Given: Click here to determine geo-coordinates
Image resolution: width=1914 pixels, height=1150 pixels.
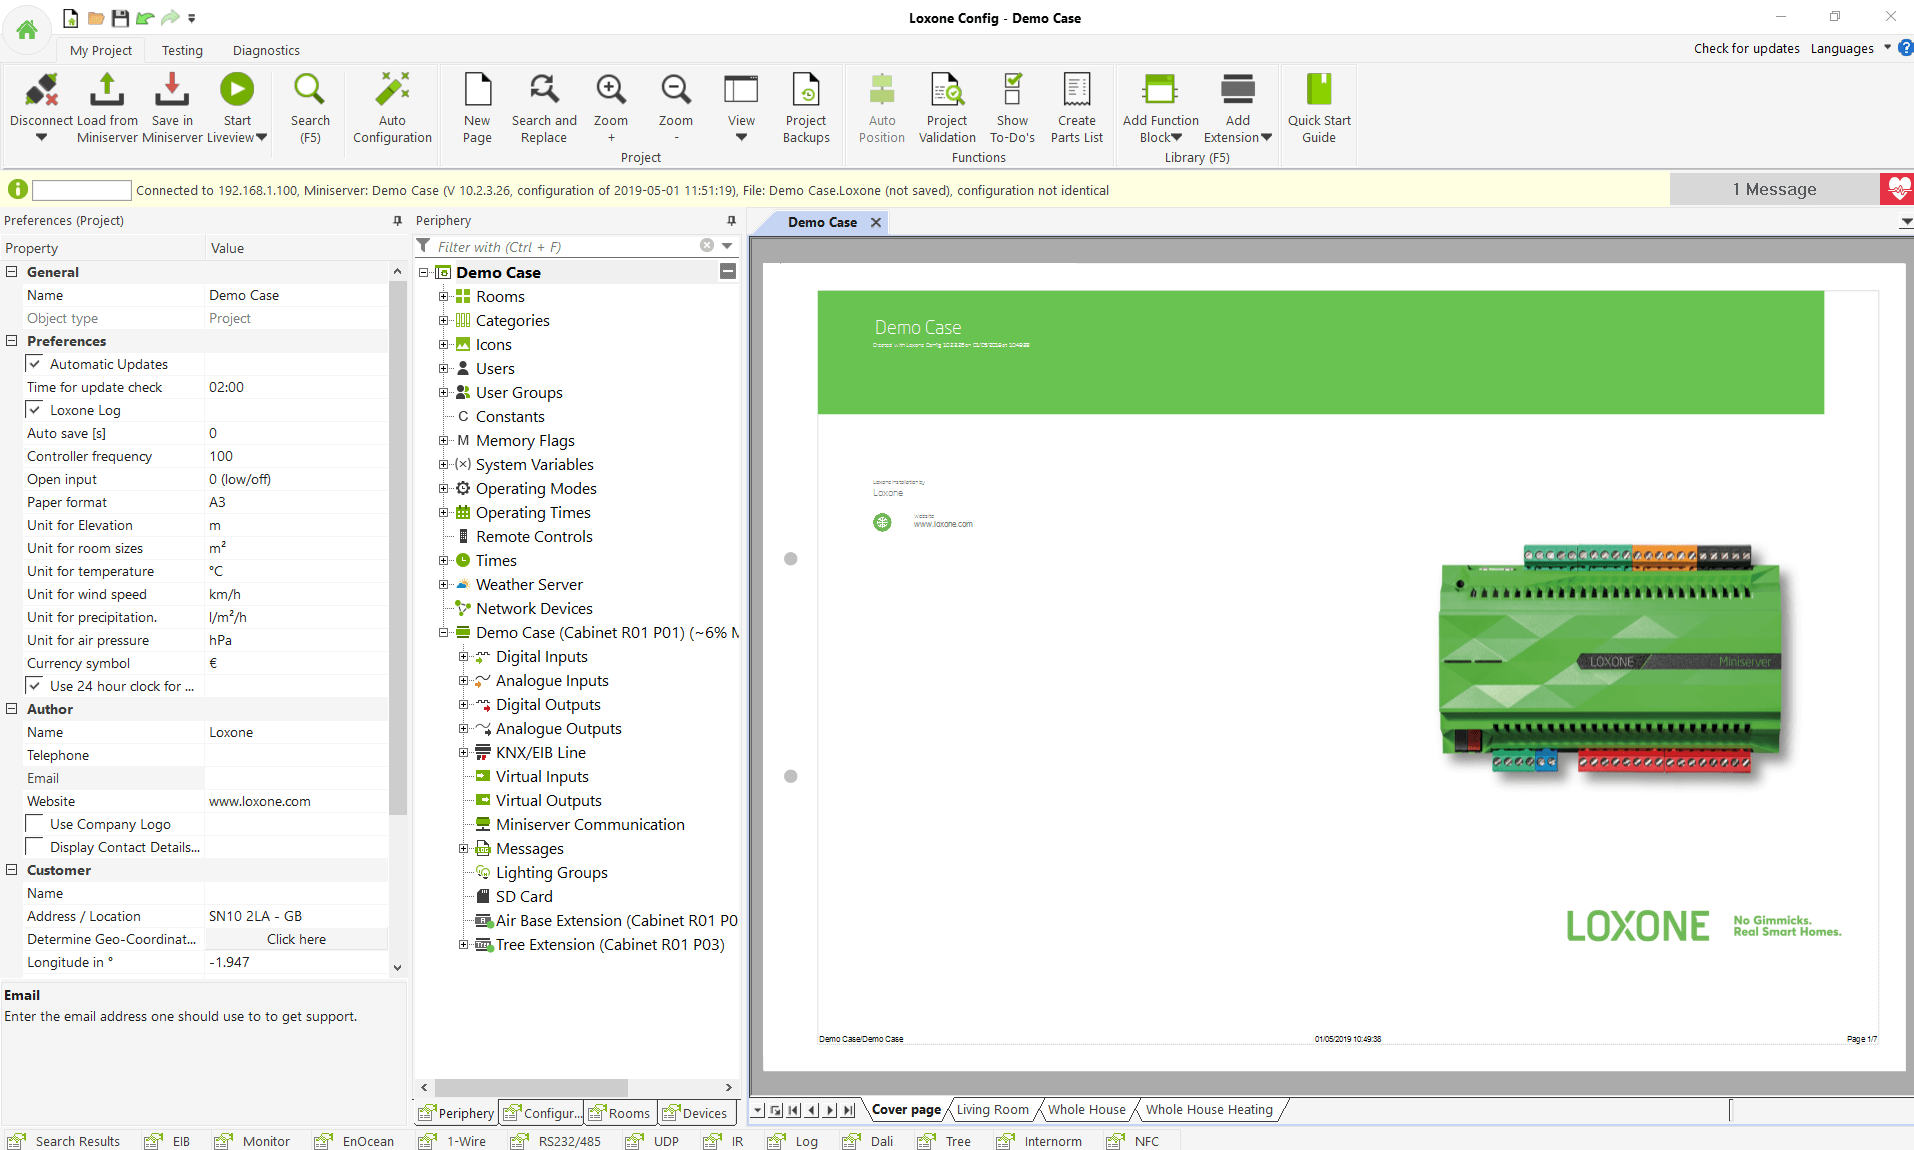Looking at the screenshot, I should coord(296,939).
